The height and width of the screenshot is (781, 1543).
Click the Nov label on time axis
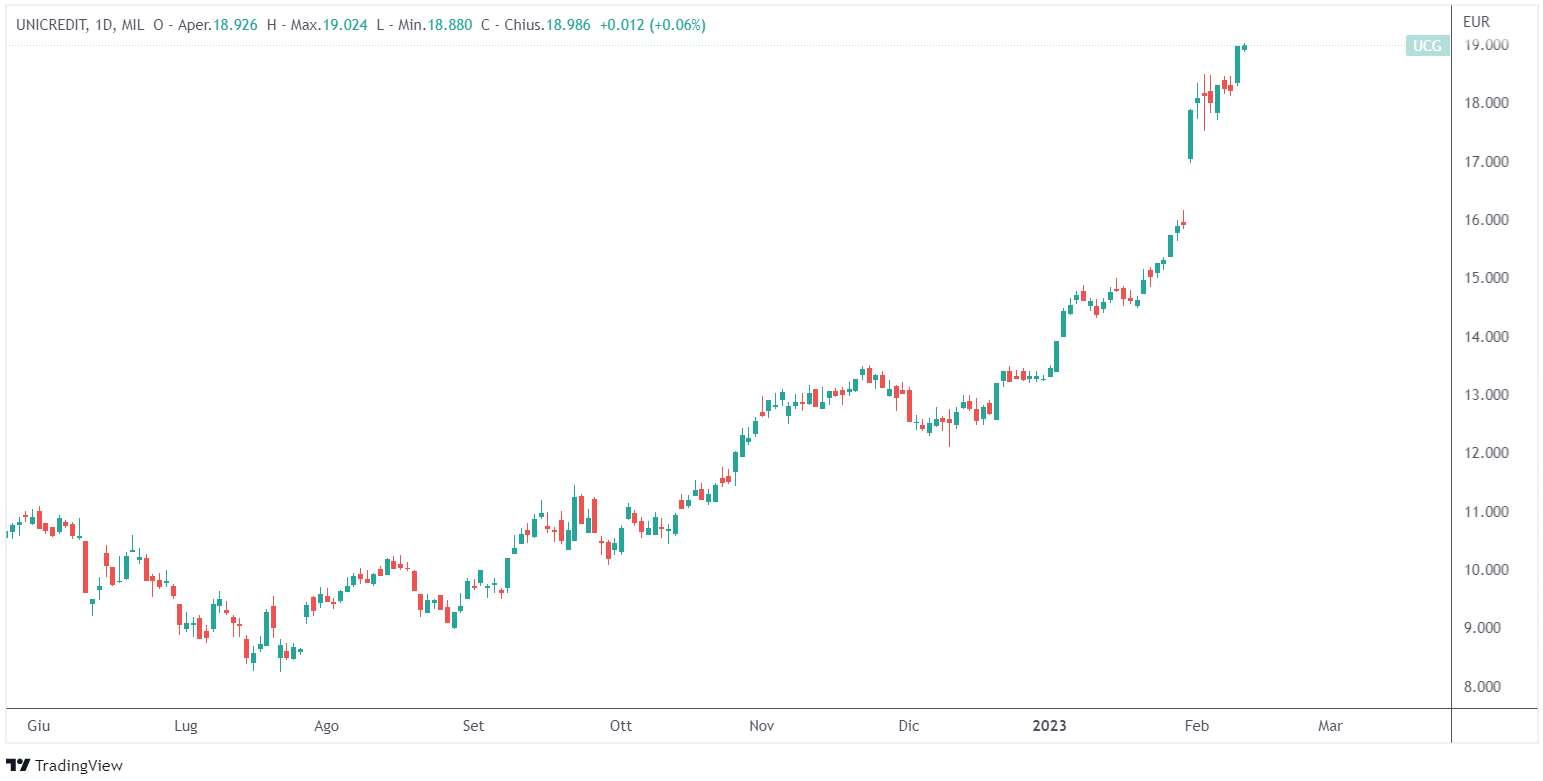tap(762, 725)
